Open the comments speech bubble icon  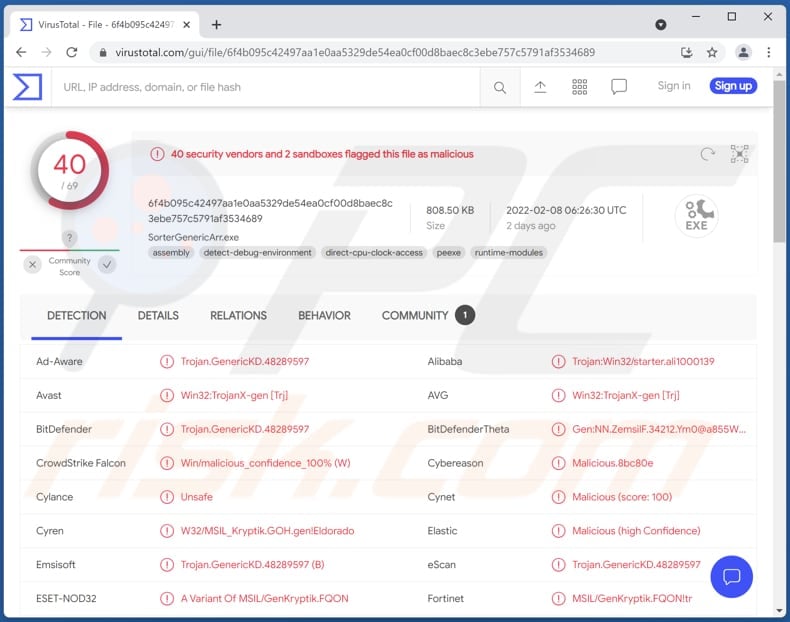[x=619, y=87]
